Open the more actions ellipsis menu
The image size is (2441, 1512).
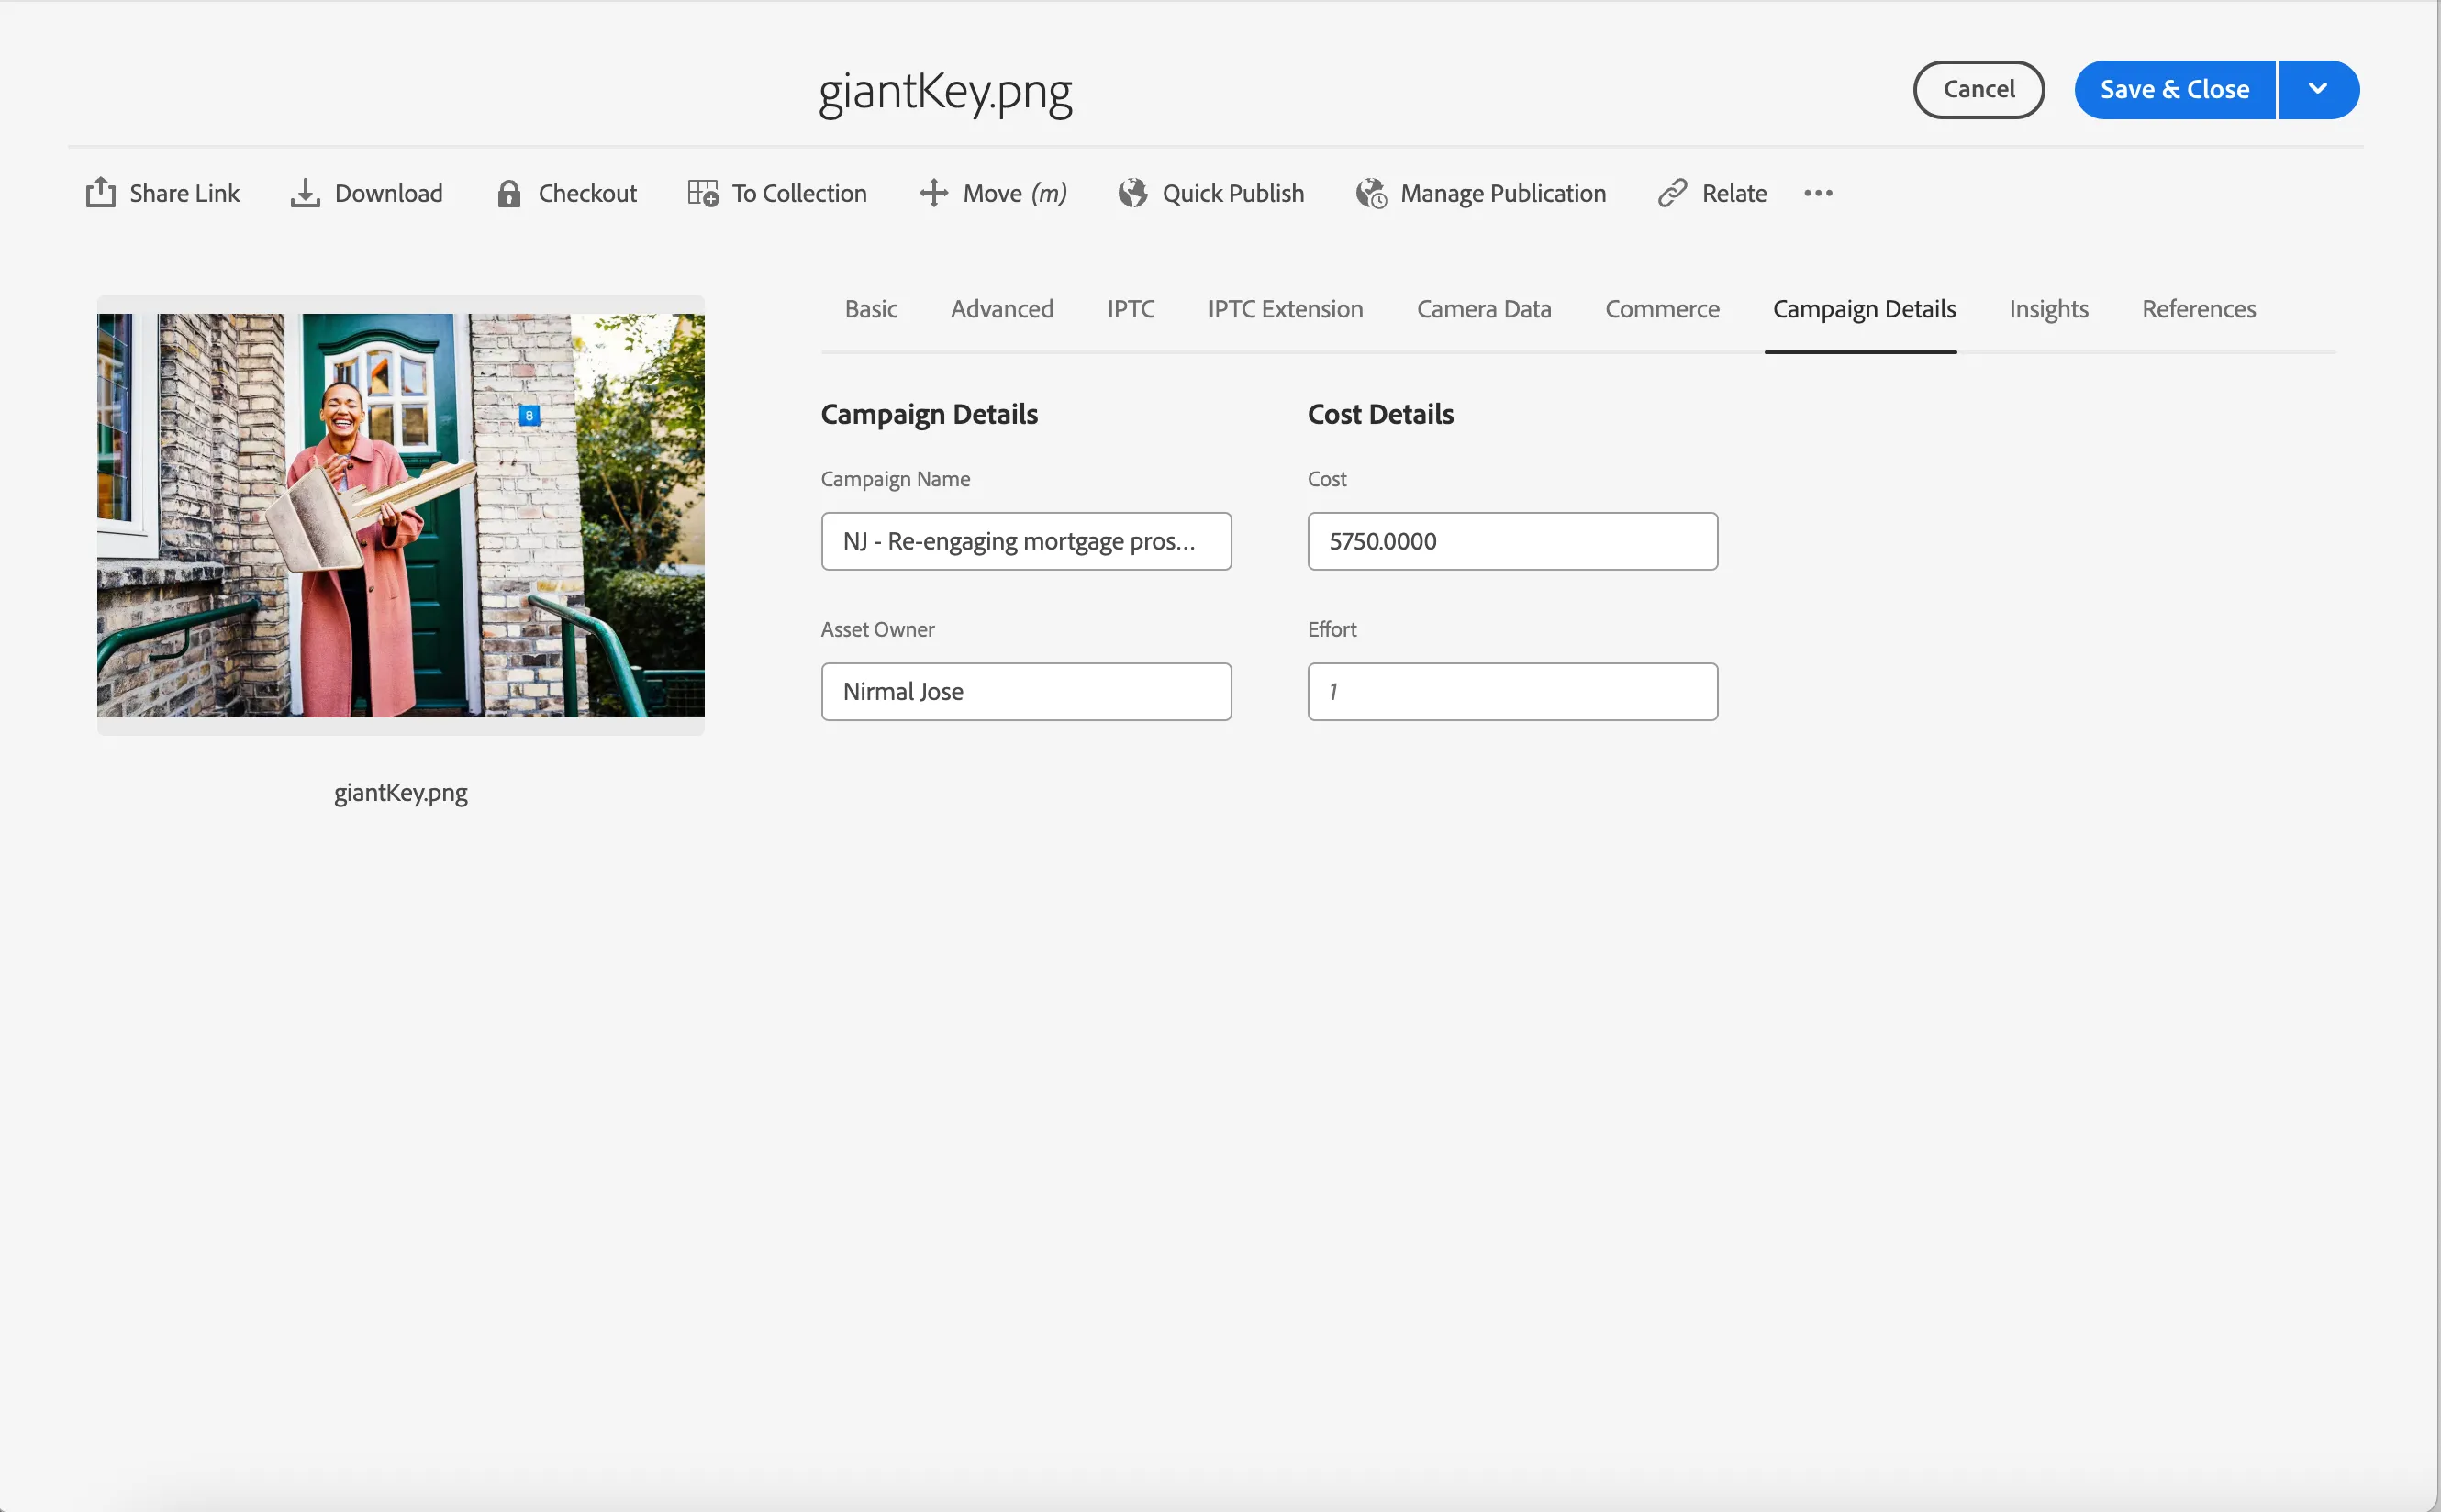click(x=1818, y=193)
